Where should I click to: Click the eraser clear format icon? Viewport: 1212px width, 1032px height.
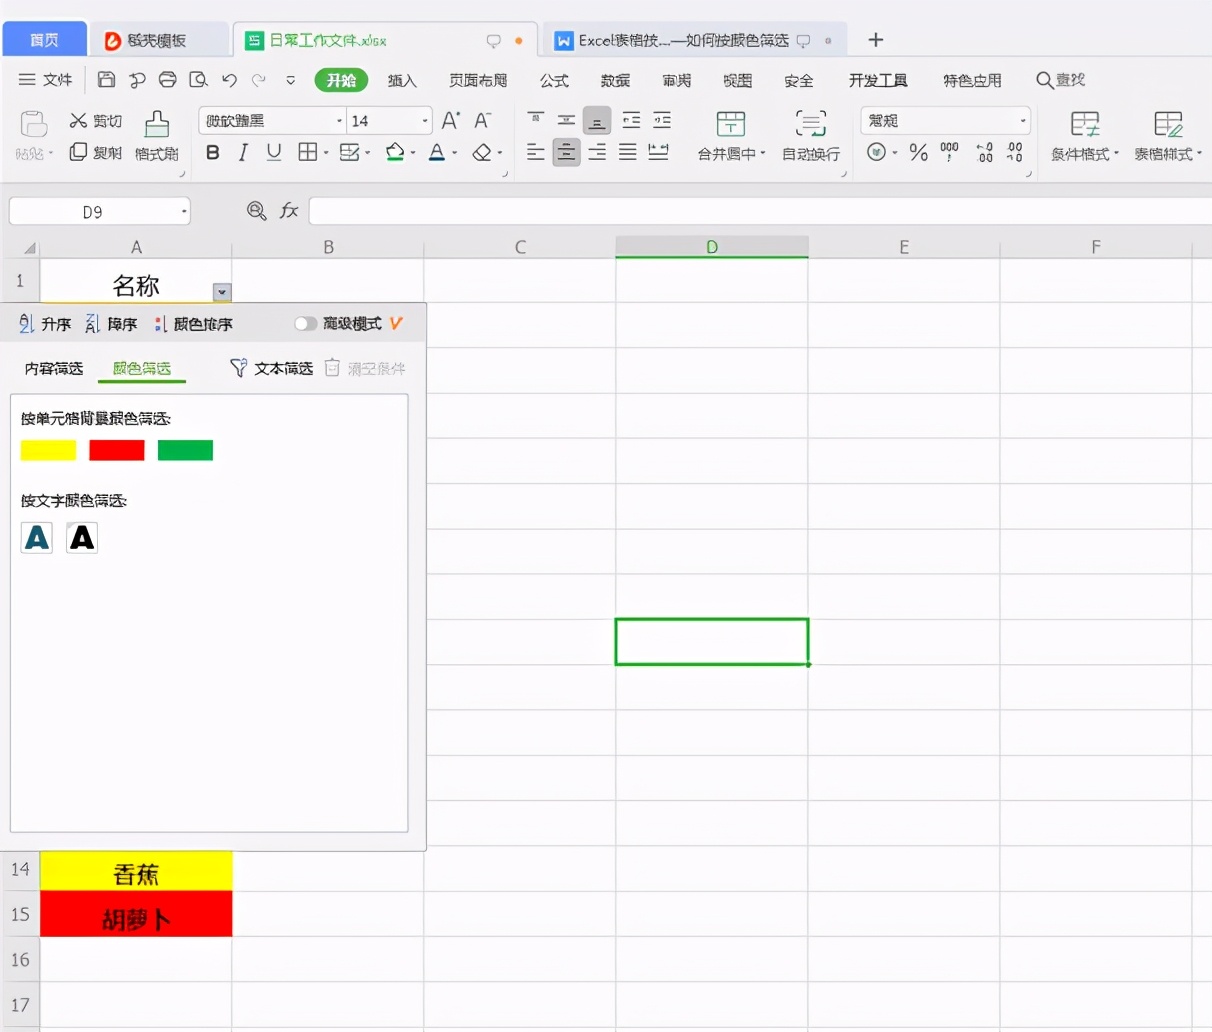[482, 152]
